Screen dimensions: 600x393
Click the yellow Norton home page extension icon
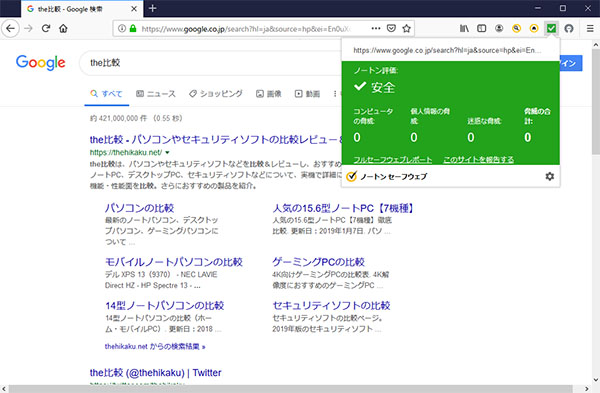534,28
